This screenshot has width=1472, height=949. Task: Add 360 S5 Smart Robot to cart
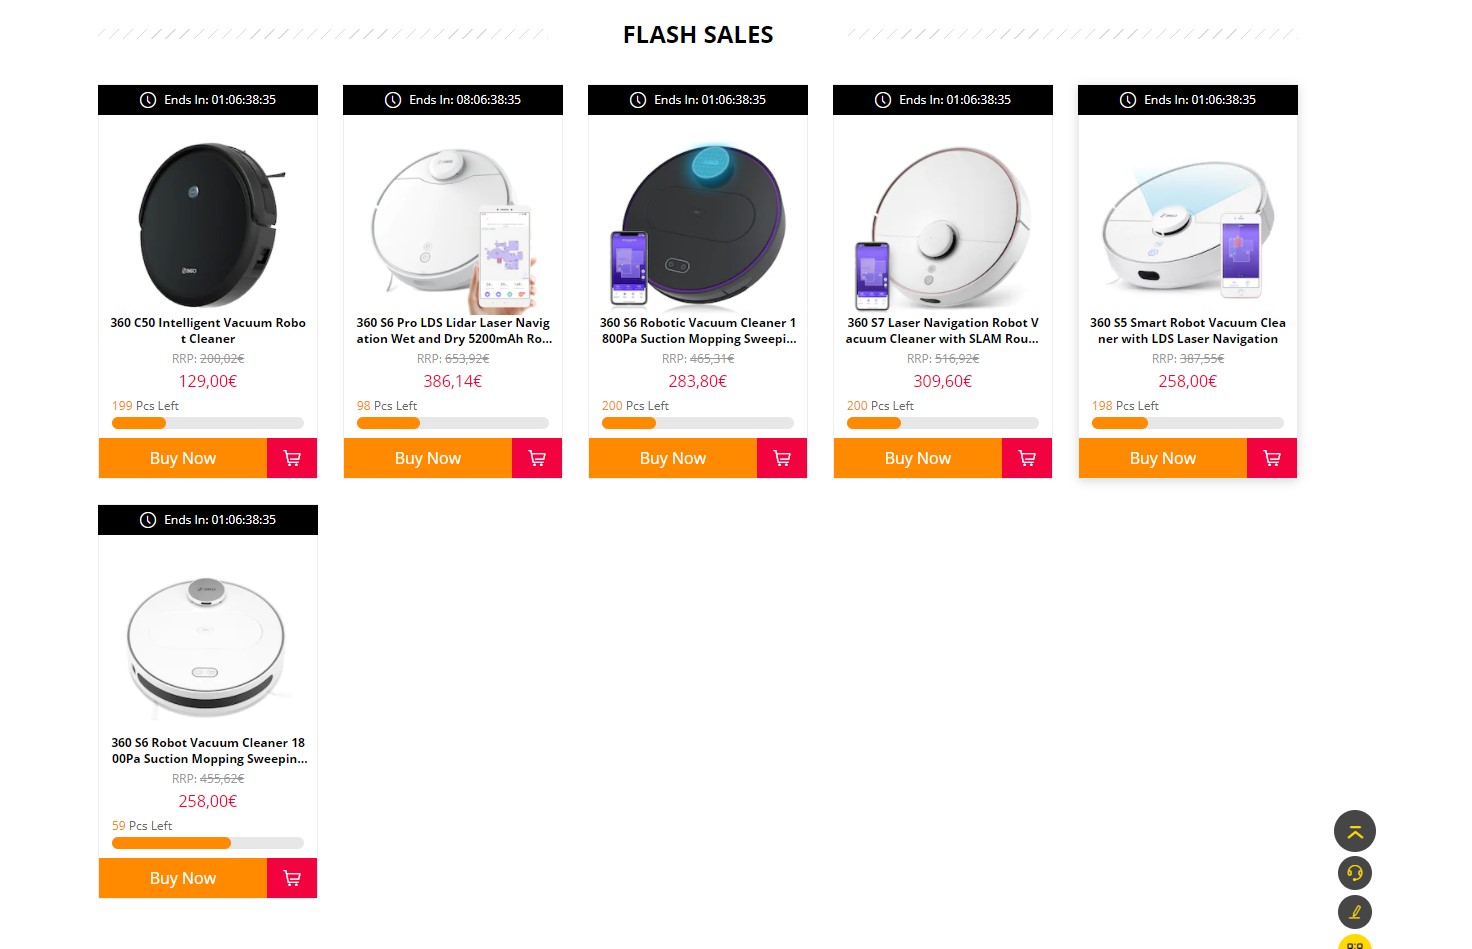click(1272, 458)
